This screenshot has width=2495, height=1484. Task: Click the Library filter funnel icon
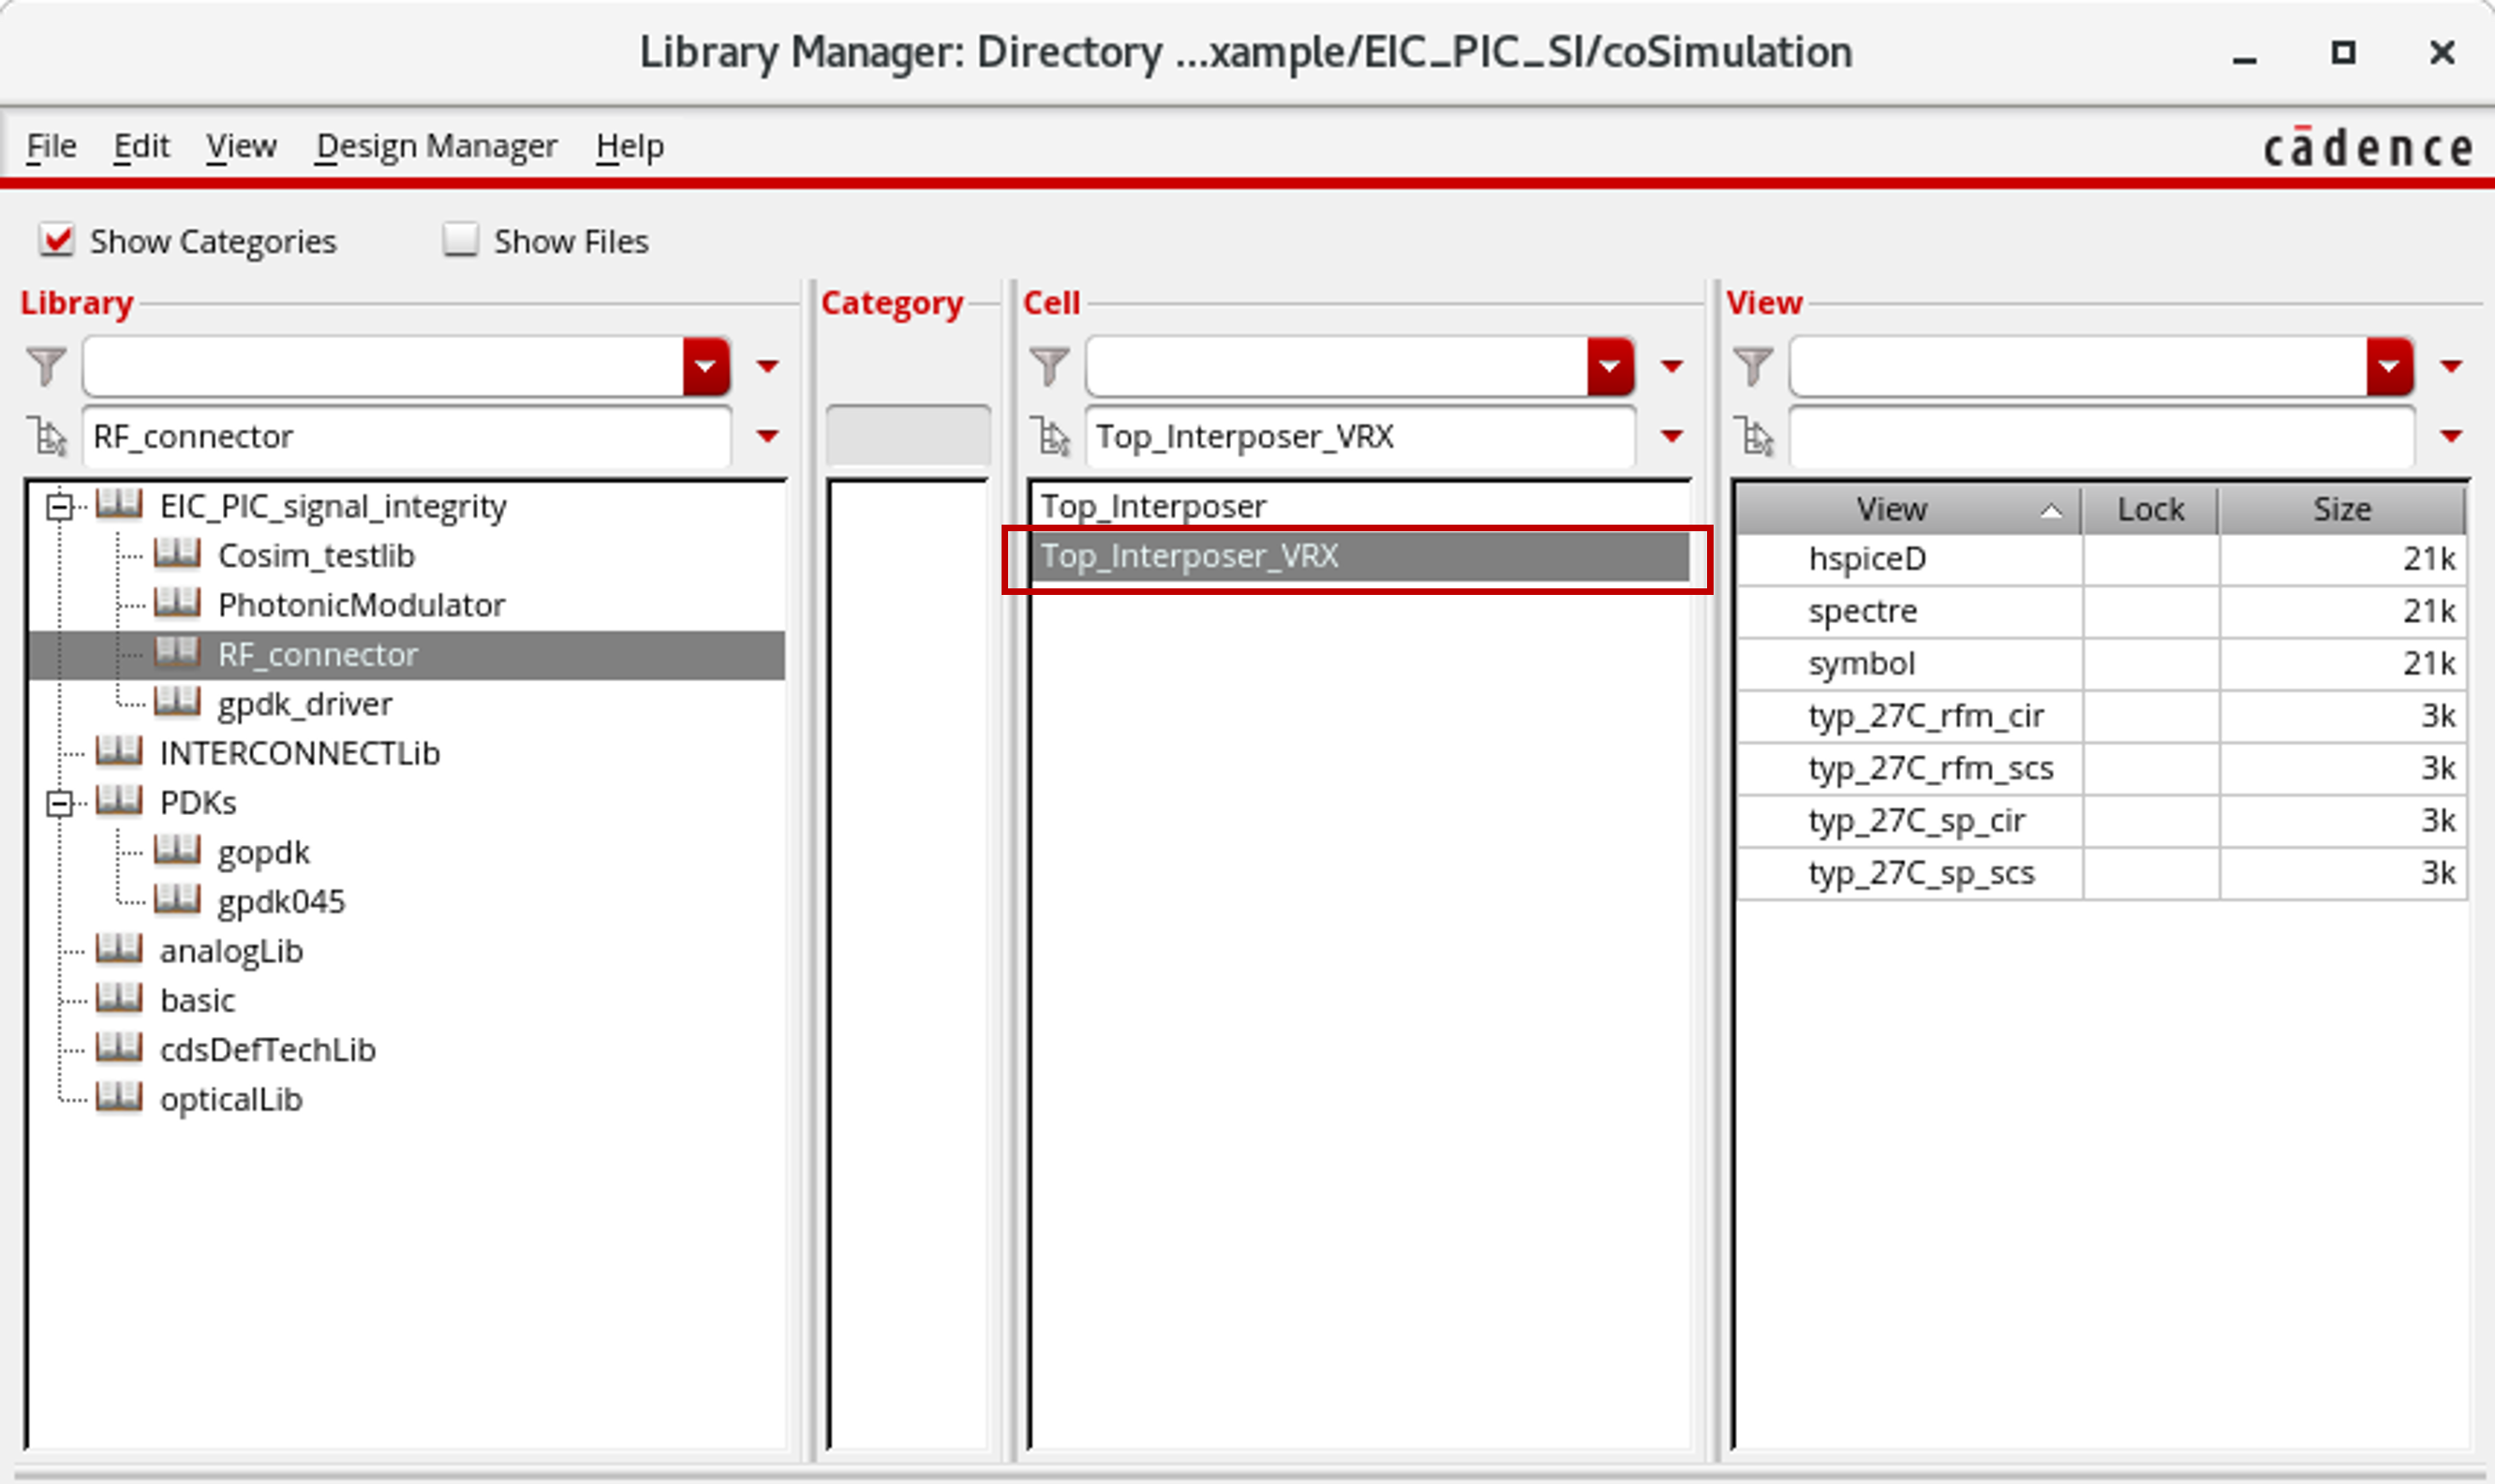click(x=47, y=366)
